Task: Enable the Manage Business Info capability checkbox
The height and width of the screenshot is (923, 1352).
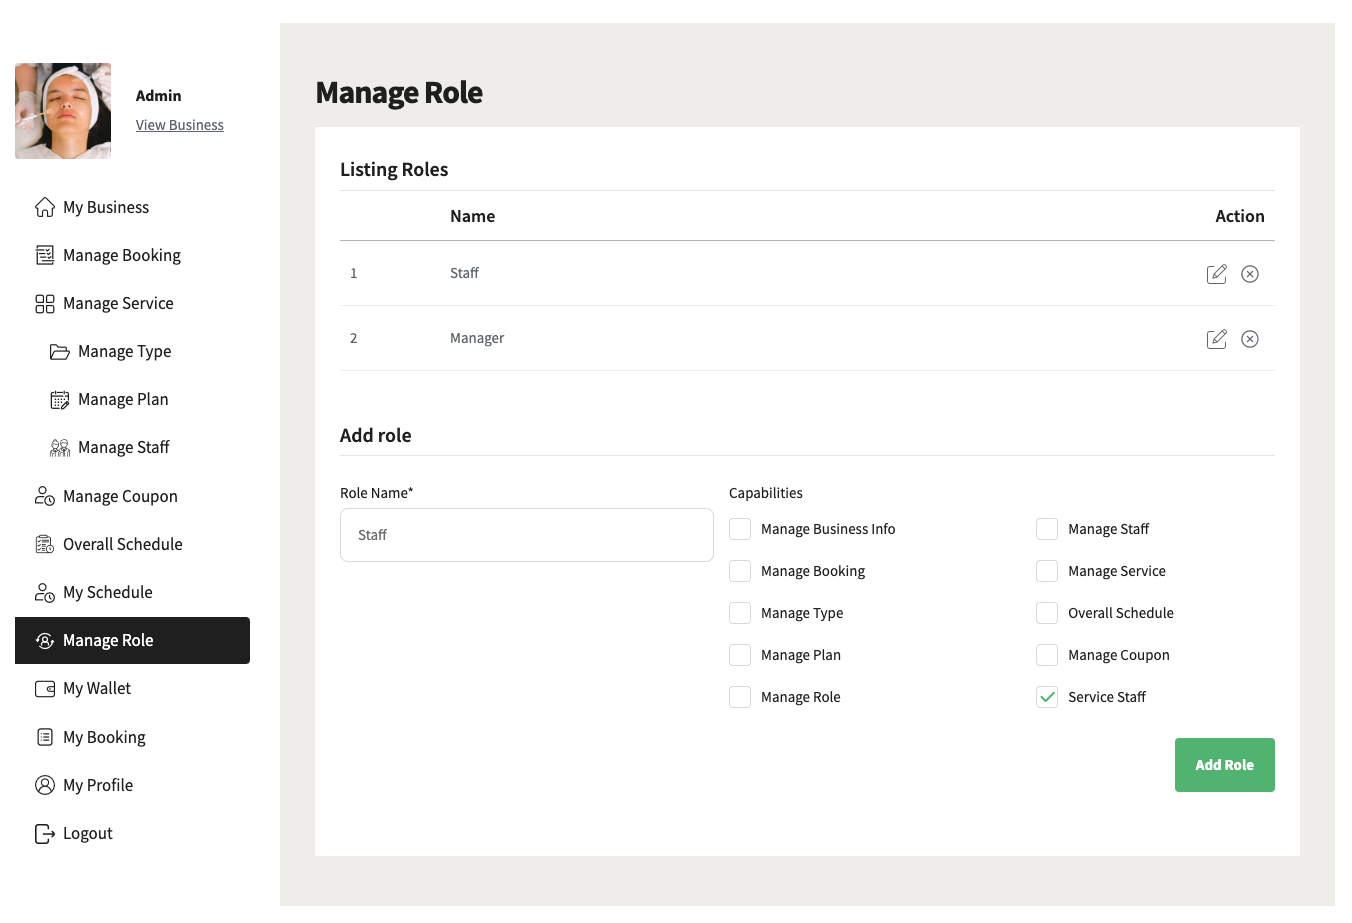Action: pyautogui.click(x=740, y=529)
